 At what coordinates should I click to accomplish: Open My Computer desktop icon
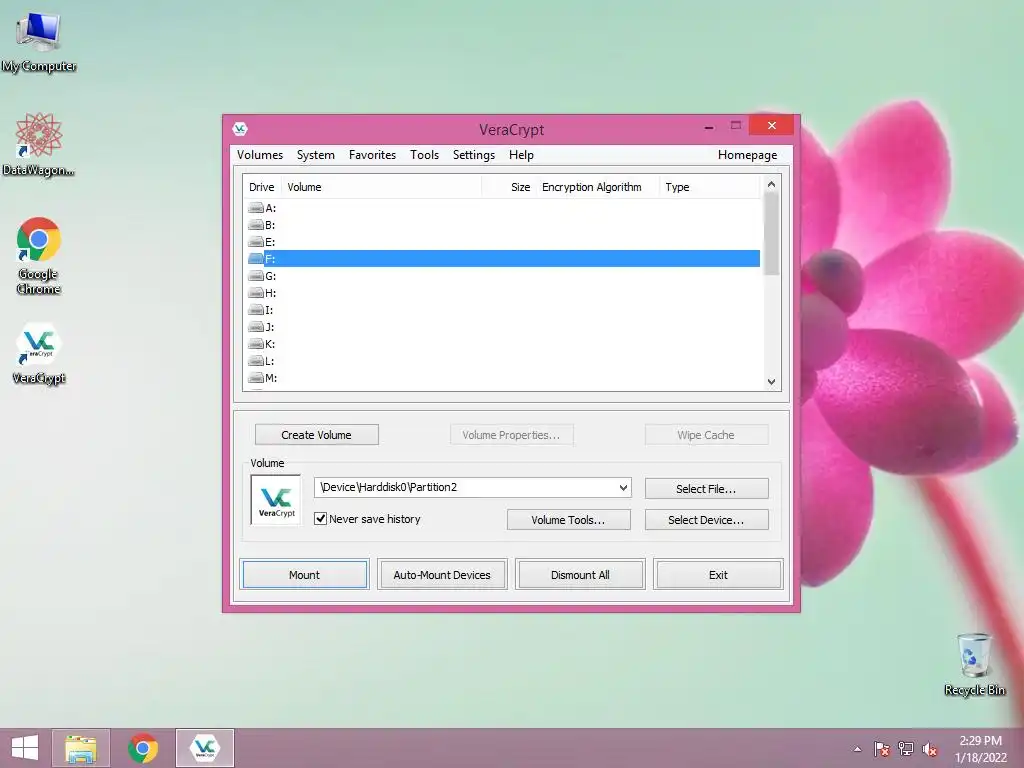tap(39, 42)
